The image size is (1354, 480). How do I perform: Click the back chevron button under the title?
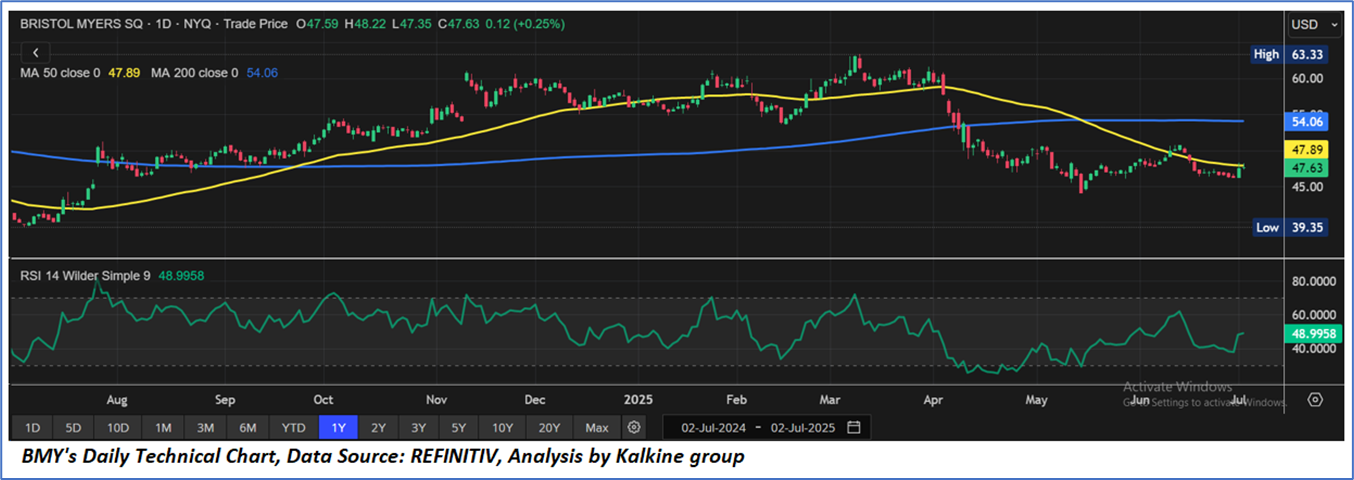[x=36, y=52]
